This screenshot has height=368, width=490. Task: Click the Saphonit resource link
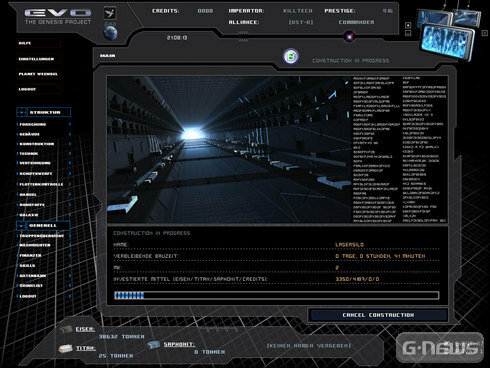(179, 344)
